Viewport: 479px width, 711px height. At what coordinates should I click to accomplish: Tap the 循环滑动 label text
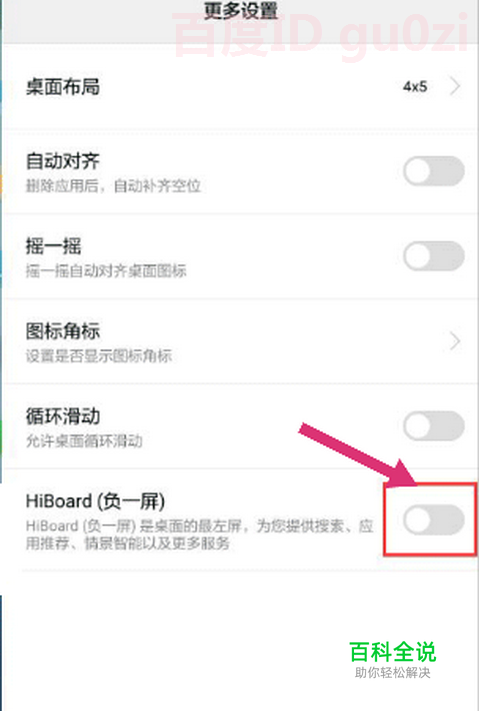pos(63,416)
